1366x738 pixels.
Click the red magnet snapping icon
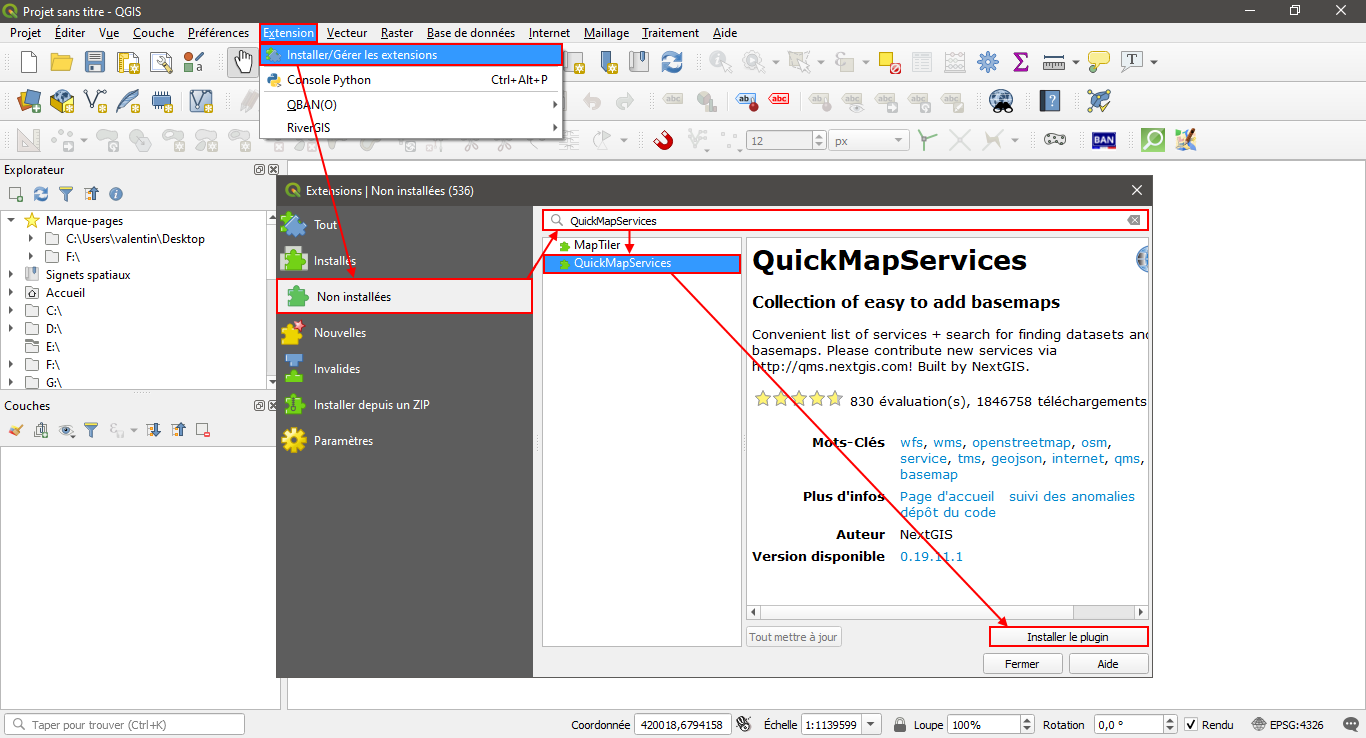(663, 140)
